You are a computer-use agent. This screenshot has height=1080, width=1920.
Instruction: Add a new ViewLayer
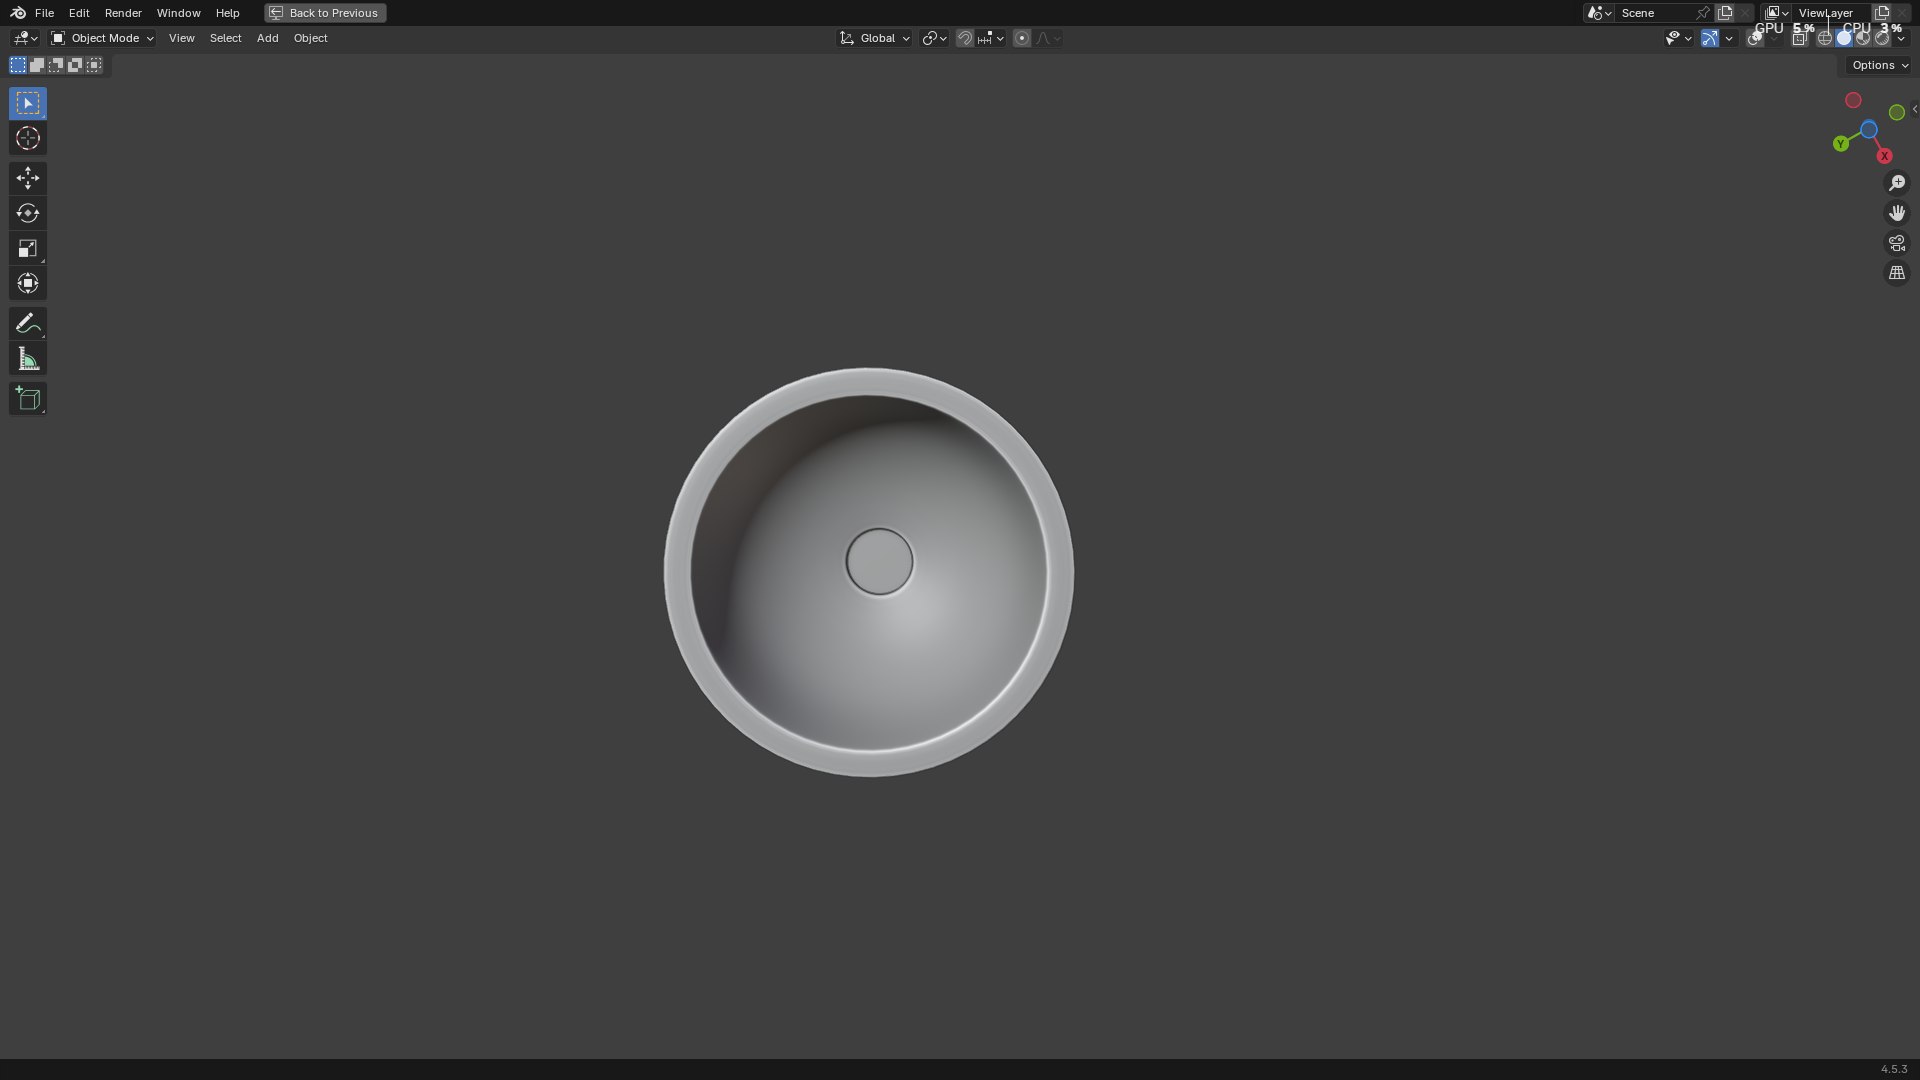[x=1882, y=13]
